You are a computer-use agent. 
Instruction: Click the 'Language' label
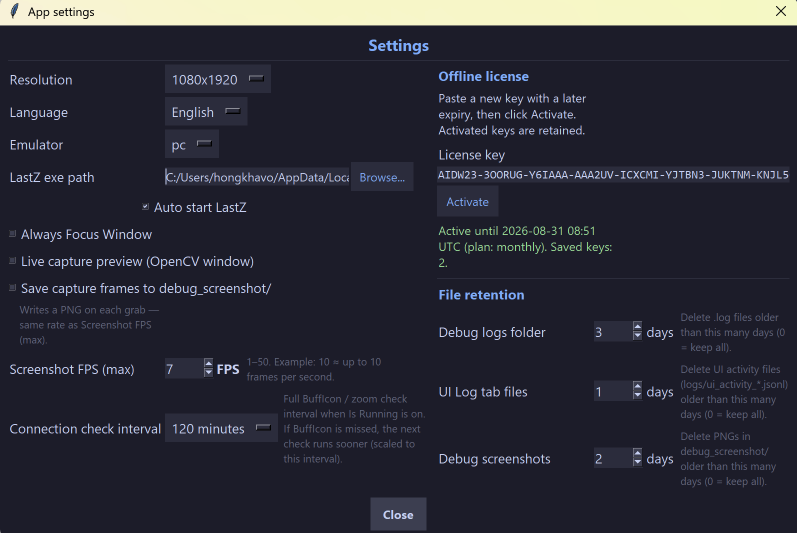[x=39, y=112]
